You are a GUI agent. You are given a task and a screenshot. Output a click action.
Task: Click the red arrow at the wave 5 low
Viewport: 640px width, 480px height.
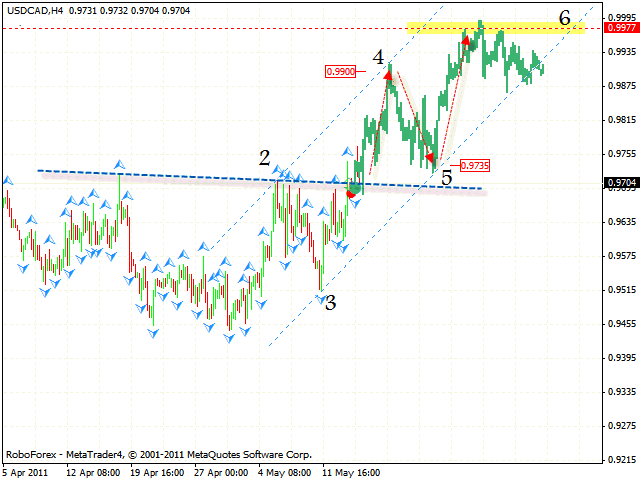tap(430, 158)
